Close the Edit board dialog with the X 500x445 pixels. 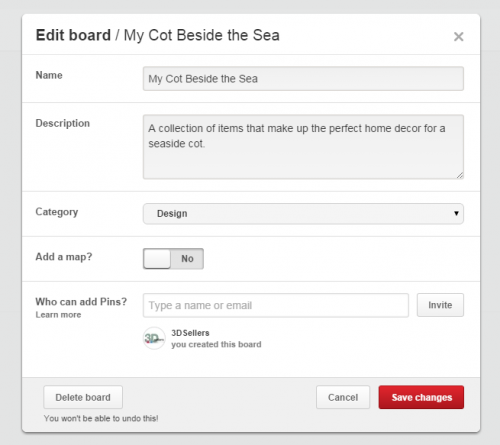(458, 37)
